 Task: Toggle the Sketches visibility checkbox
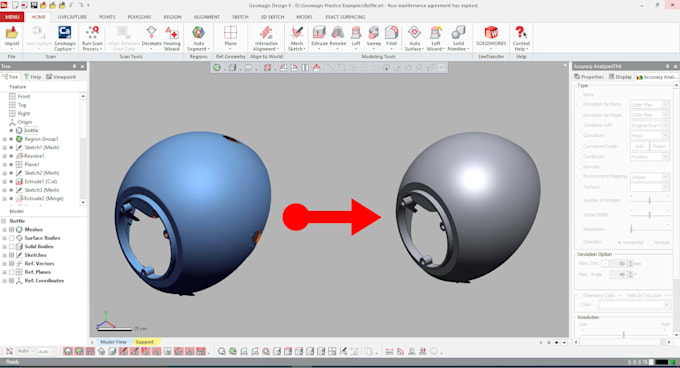tap(12, 255)
